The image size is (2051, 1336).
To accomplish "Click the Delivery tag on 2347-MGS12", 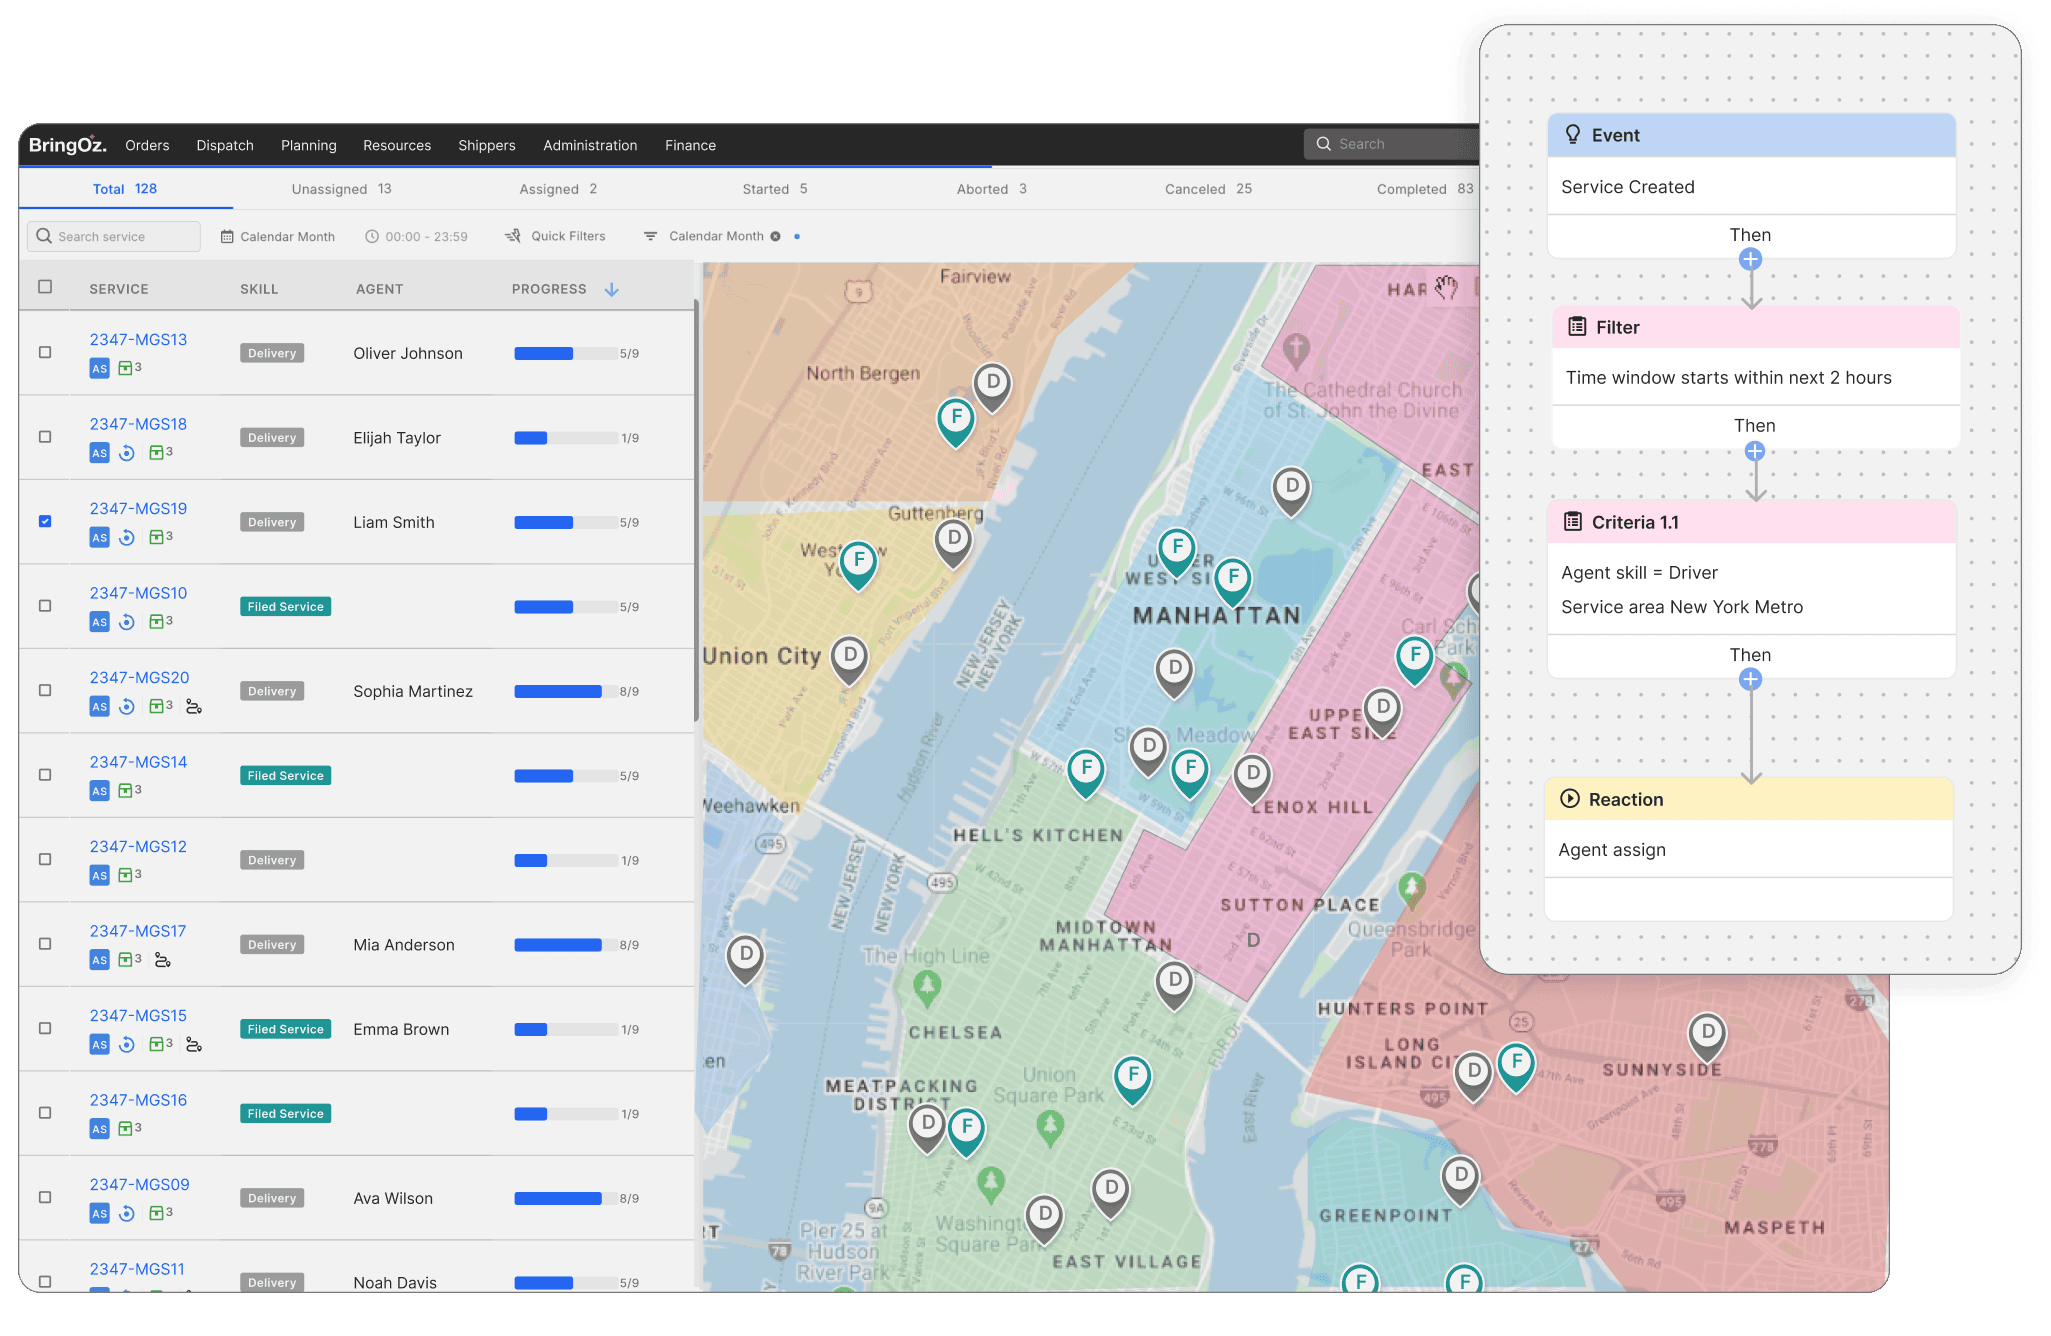I will [272, 861].
